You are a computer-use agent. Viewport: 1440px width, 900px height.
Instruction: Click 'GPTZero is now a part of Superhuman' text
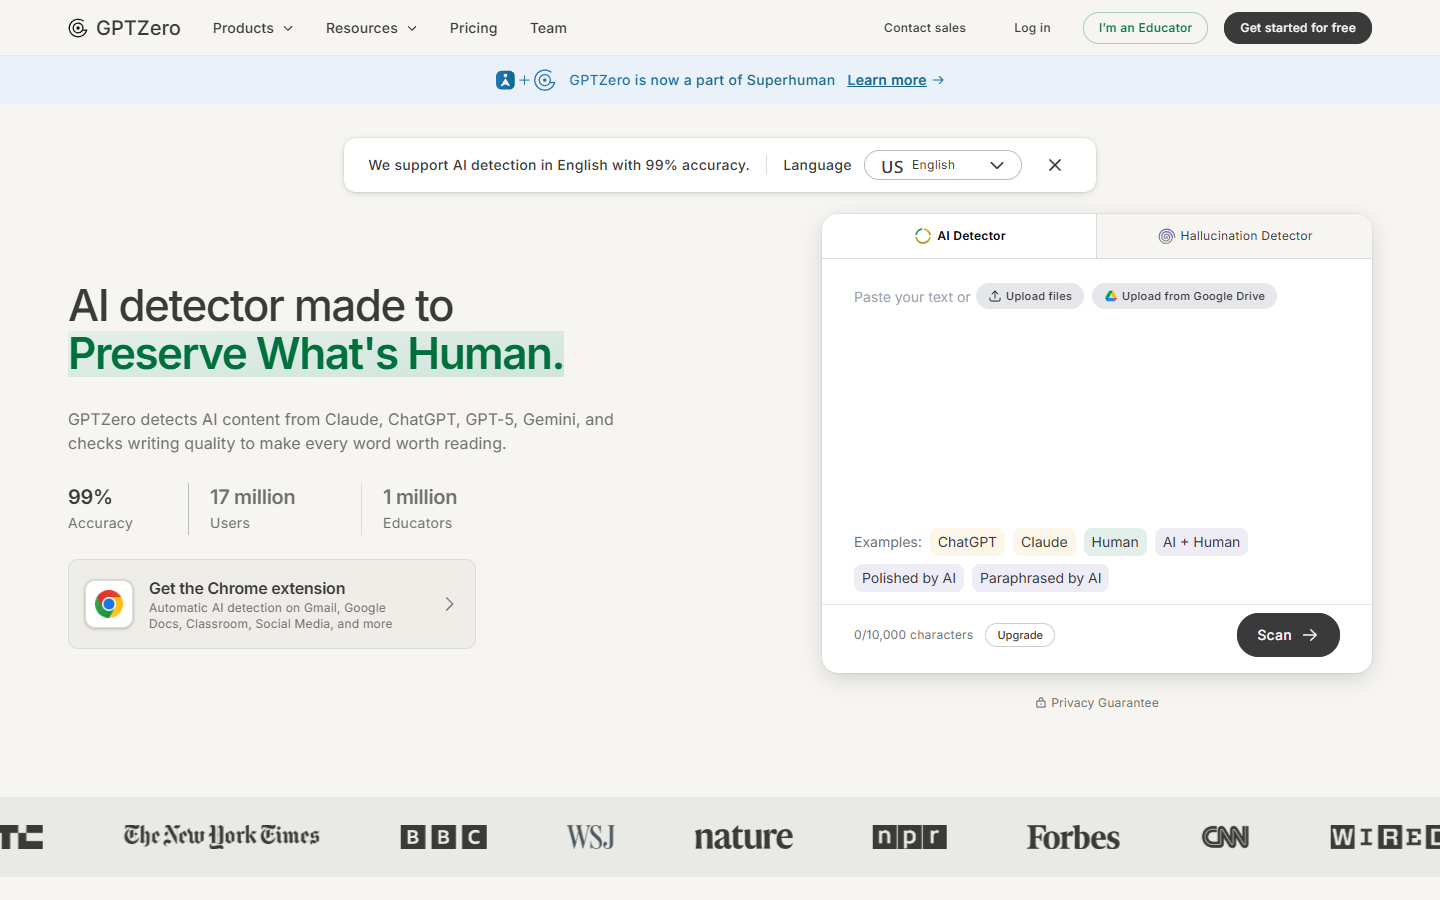click(x=702, y=80)
